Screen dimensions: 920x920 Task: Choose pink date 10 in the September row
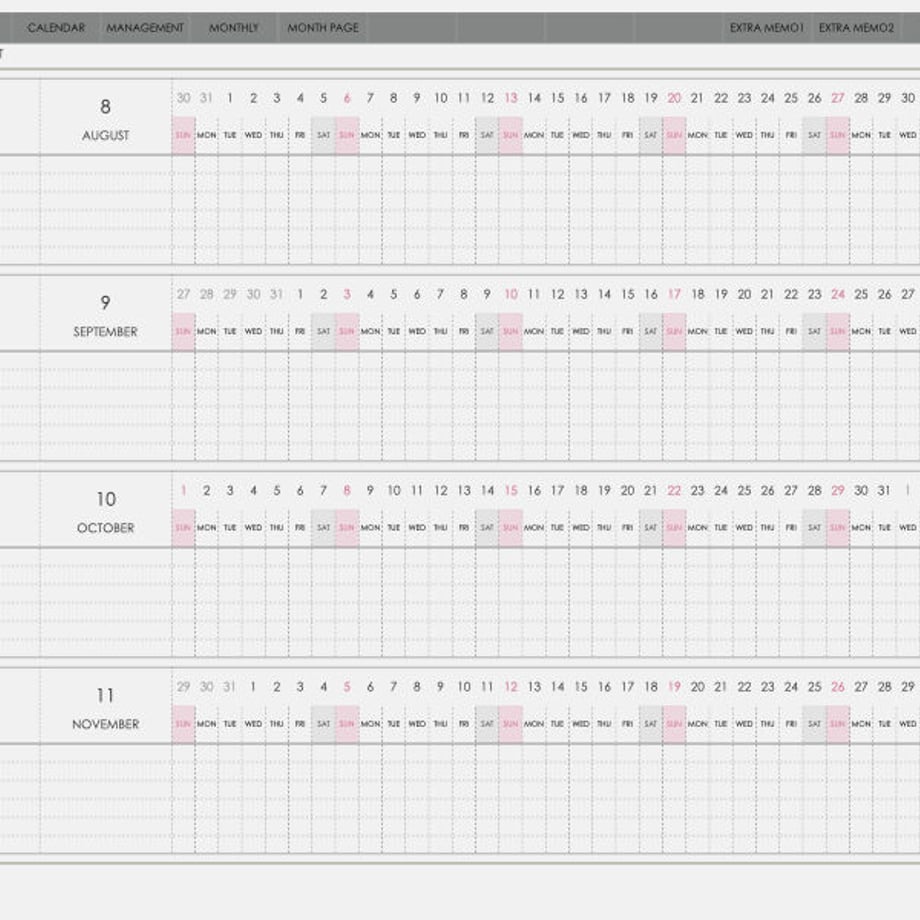tap(511, 295)
